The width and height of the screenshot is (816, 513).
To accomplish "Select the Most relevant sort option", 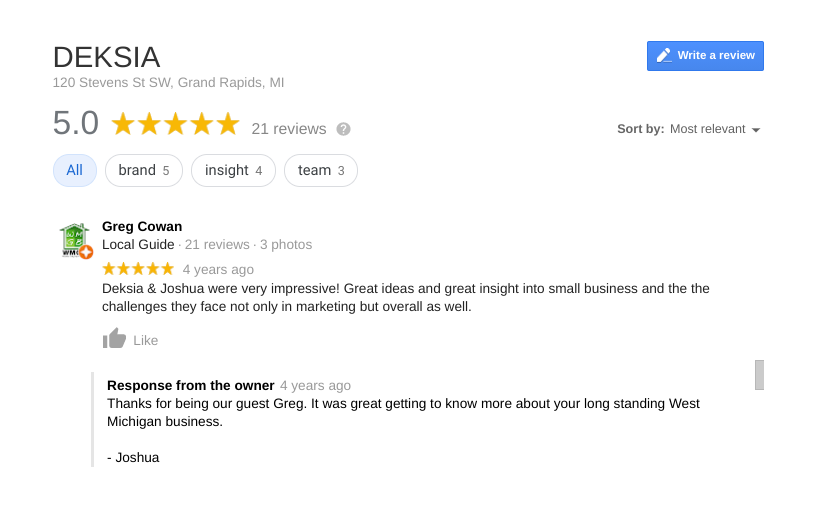I will 707,129.
